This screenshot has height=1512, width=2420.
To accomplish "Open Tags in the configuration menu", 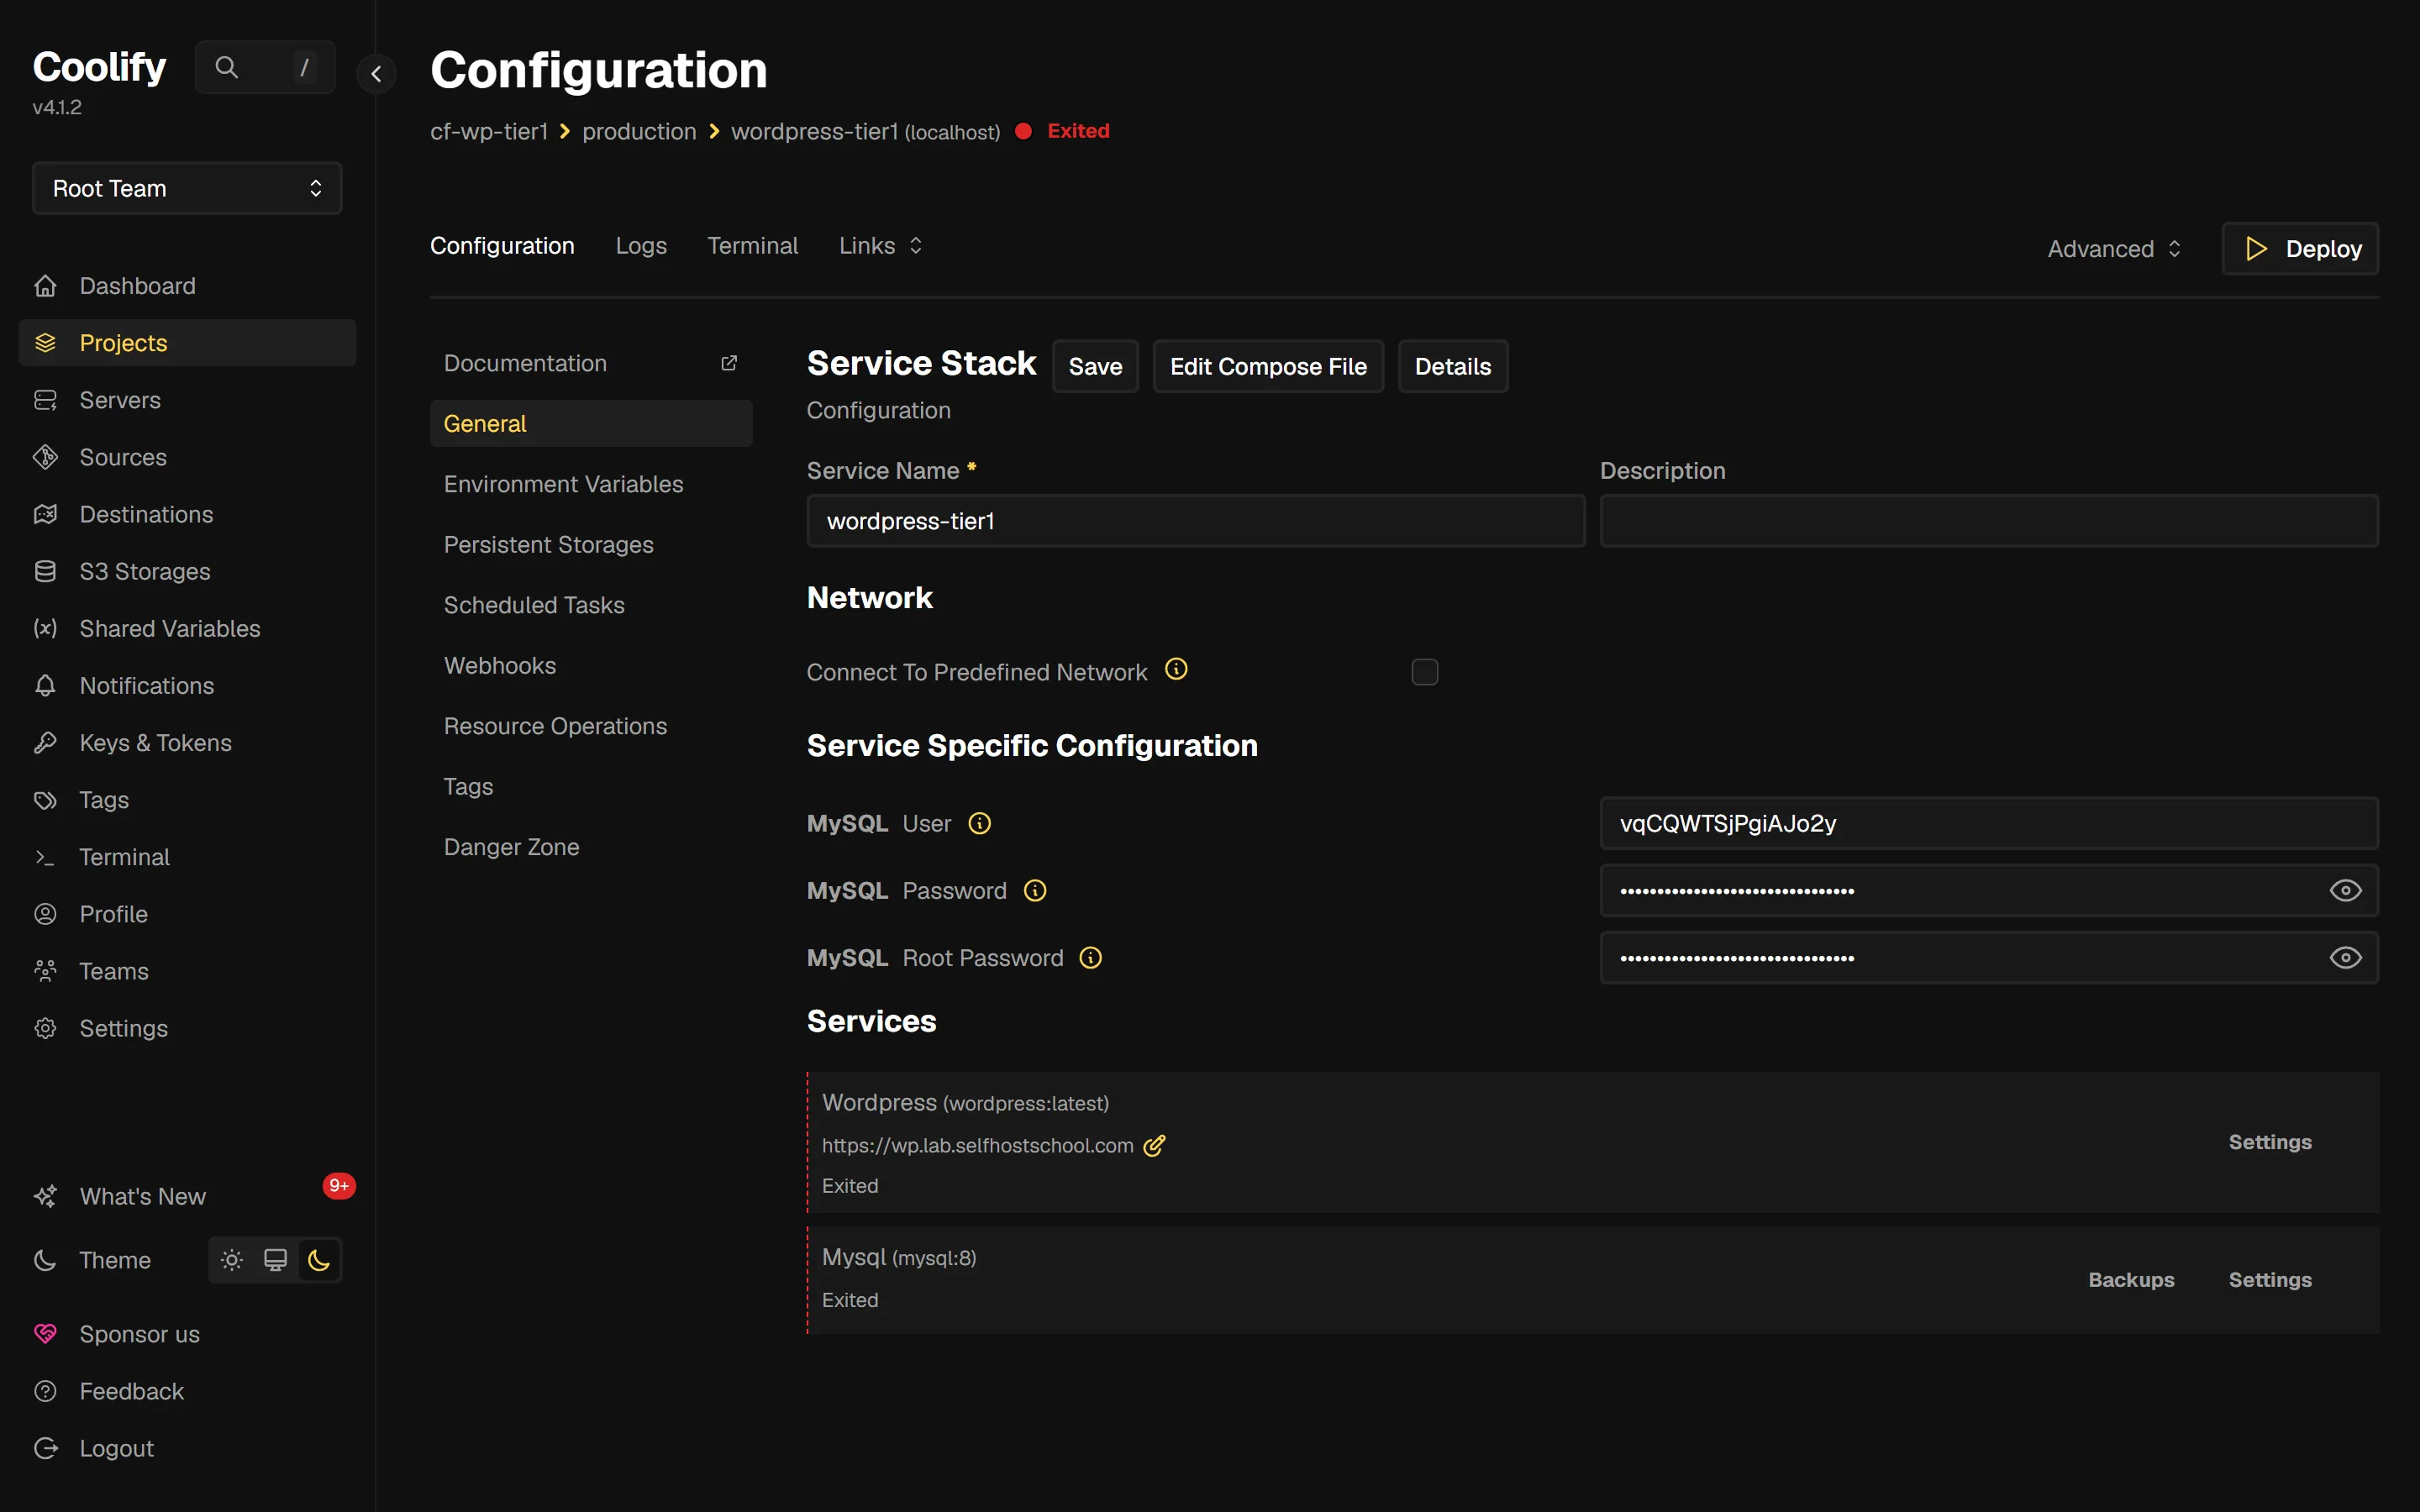I will coord(591,787).
